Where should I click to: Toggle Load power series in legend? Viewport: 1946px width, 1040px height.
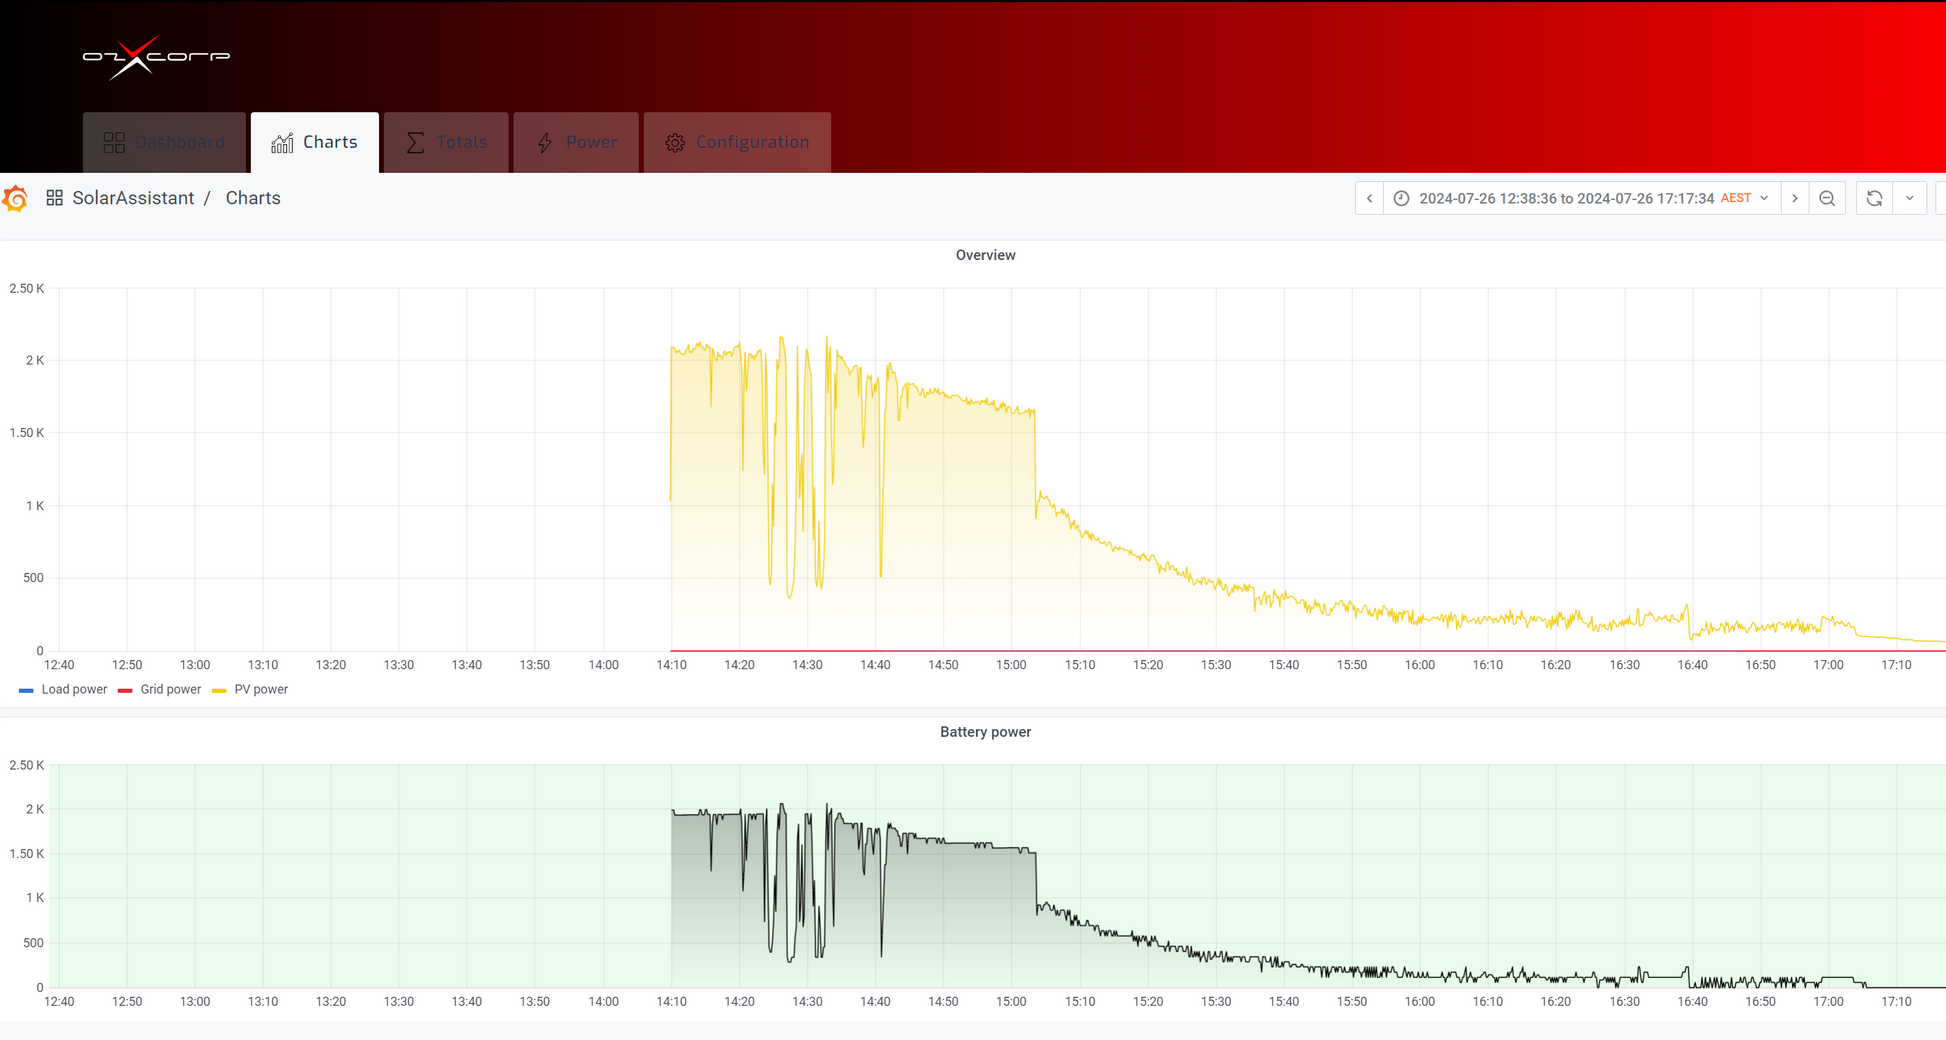[x=63, y=690]
